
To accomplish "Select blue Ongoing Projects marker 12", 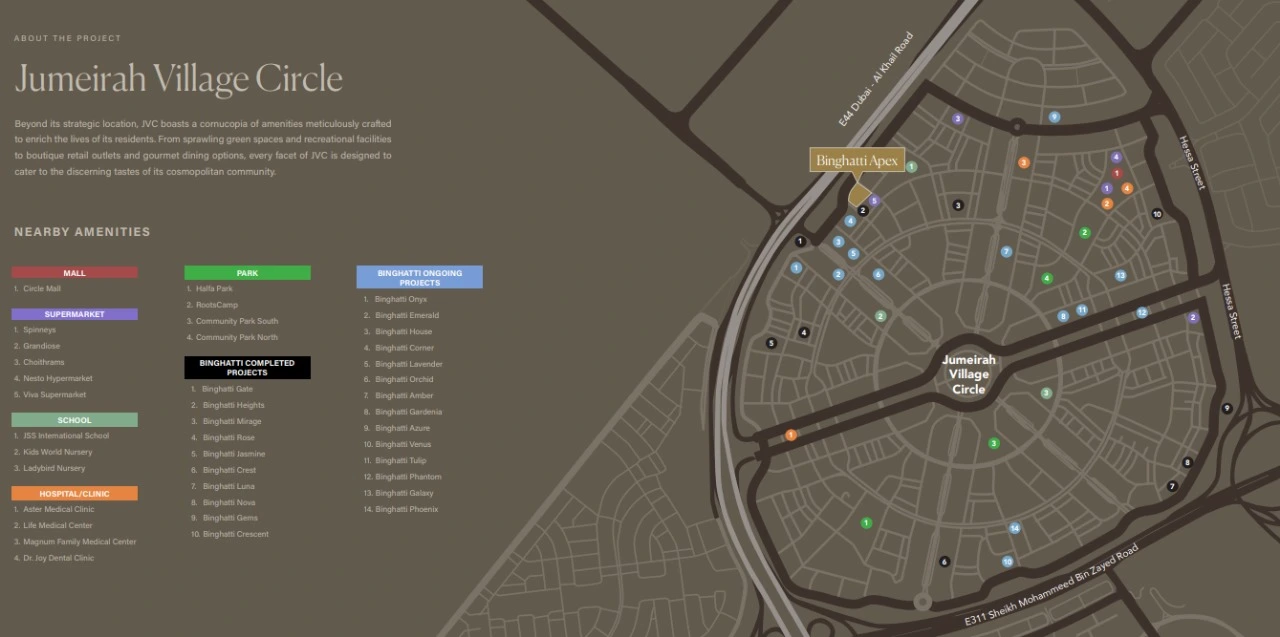I will click(1141, 313).
